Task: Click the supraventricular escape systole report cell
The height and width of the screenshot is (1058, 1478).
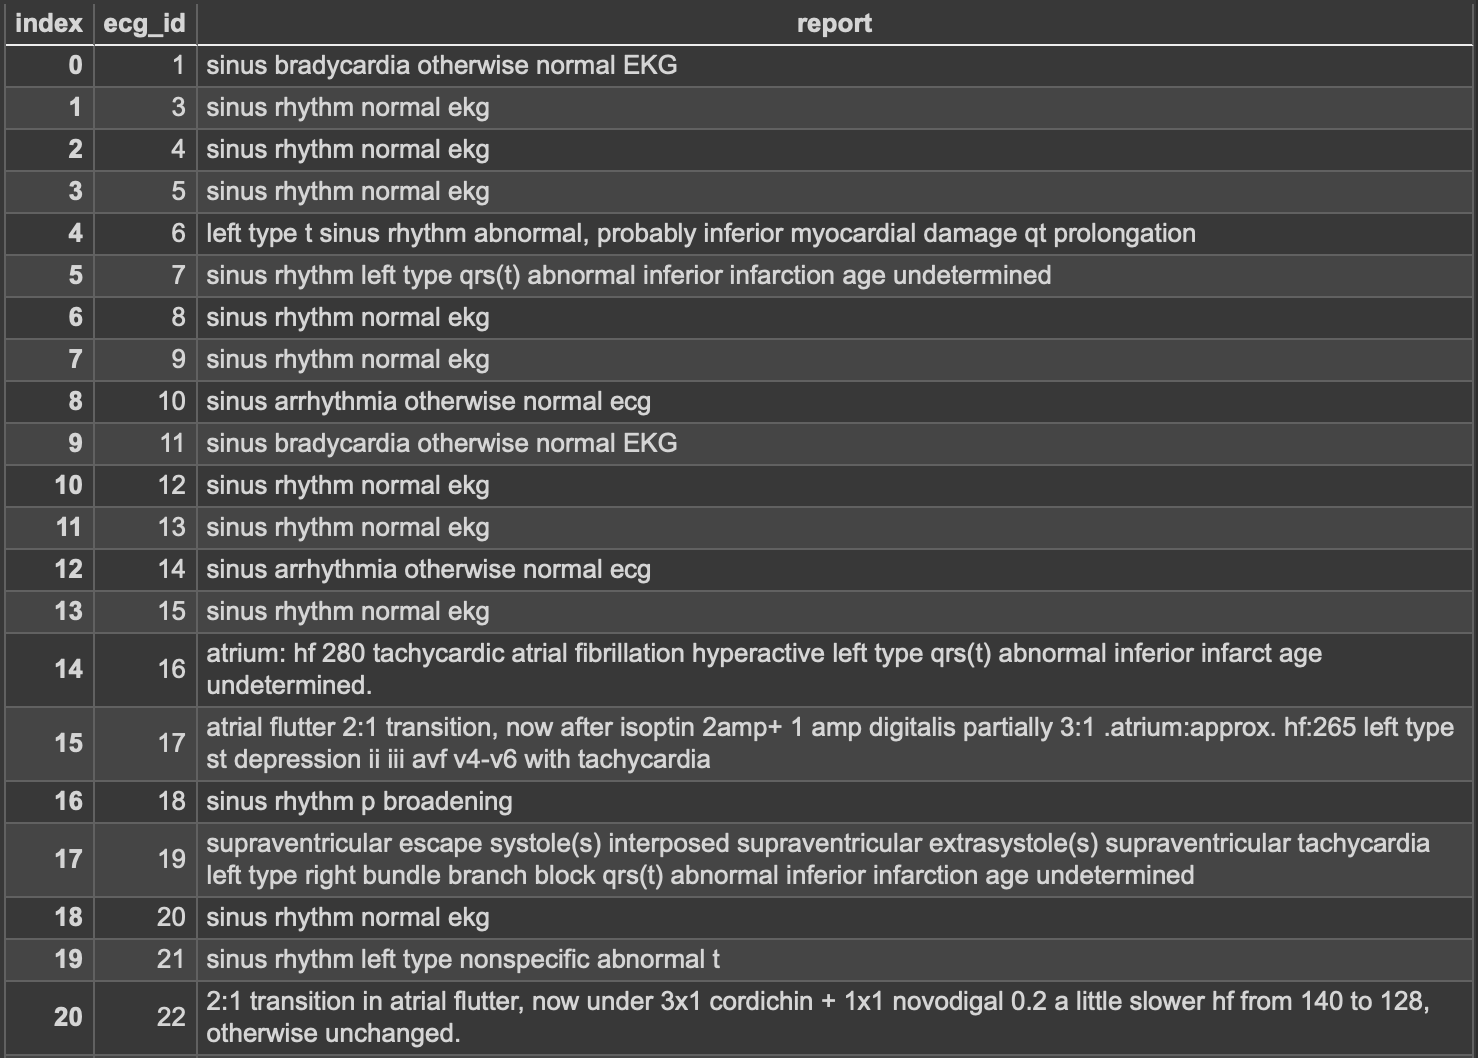Action: 818,859
